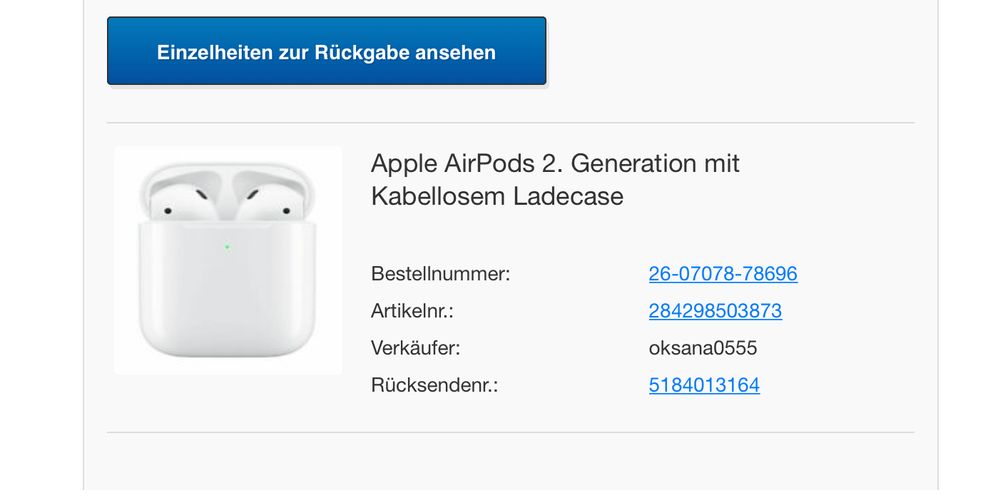The image size is (998, 498).
Task: Click the Artikelnr. label
Action: point(412,311)
